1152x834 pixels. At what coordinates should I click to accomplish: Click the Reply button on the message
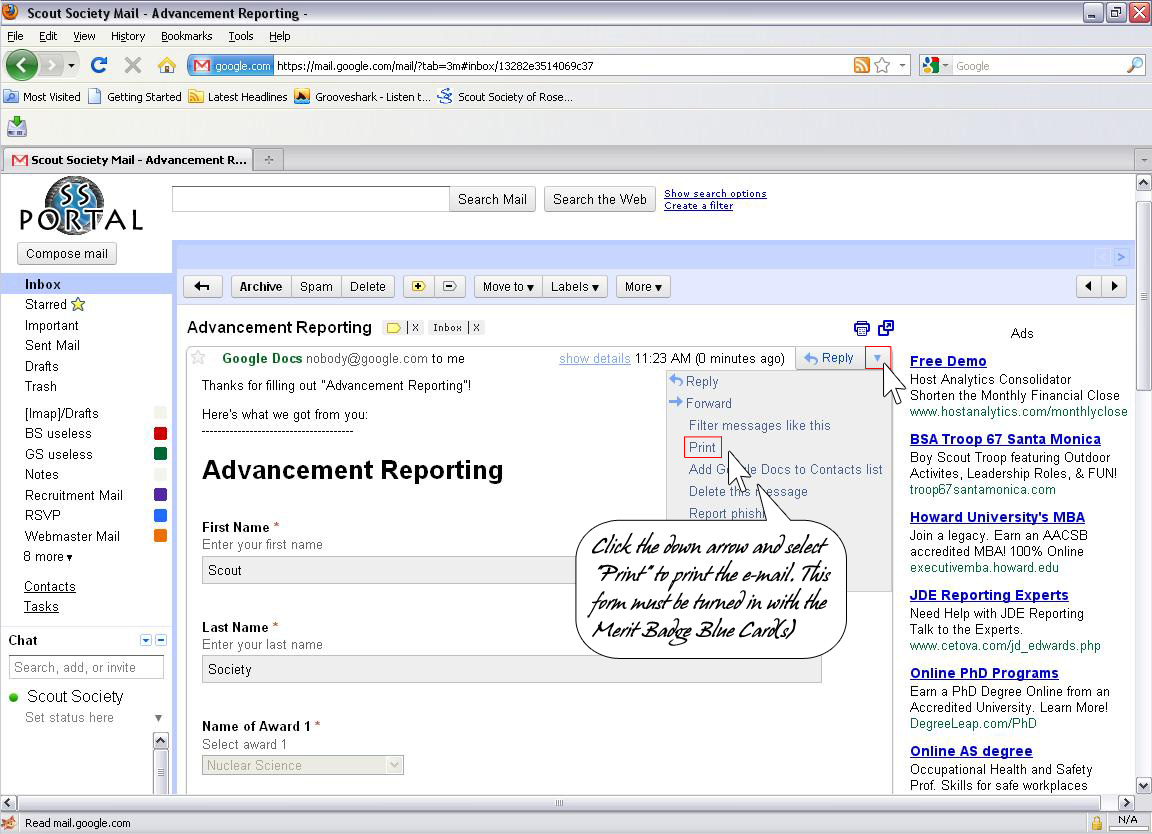click(x=830, y=358)
